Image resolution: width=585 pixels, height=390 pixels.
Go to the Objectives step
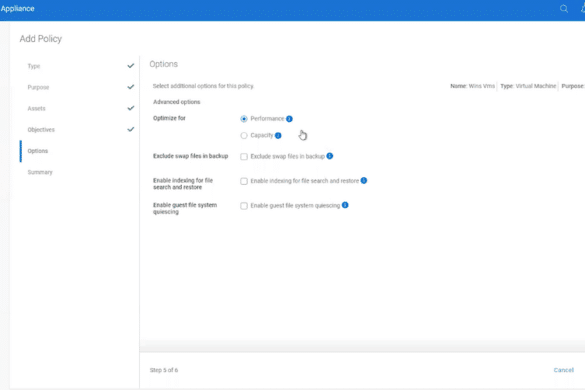pyautogui.click(x=41, y=130)
